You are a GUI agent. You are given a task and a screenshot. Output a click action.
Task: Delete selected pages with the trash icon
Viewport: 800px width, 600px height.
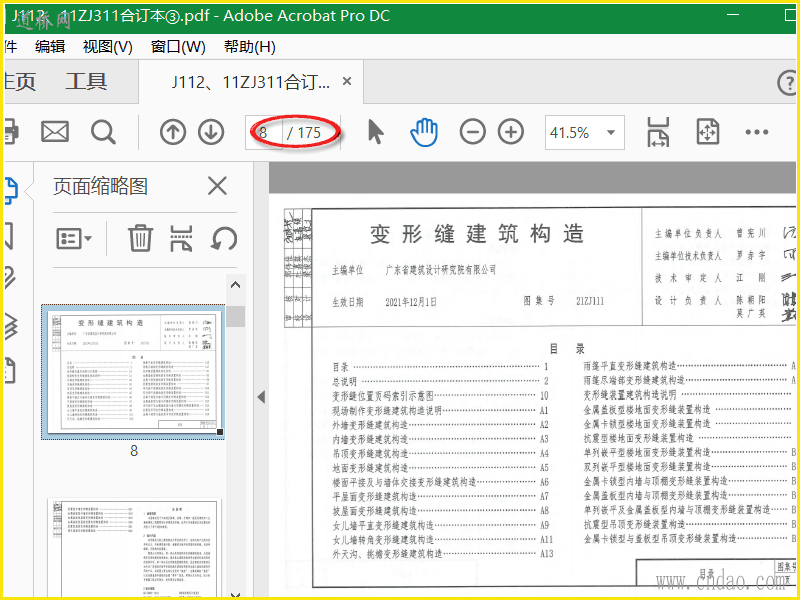tap(140, 238)
